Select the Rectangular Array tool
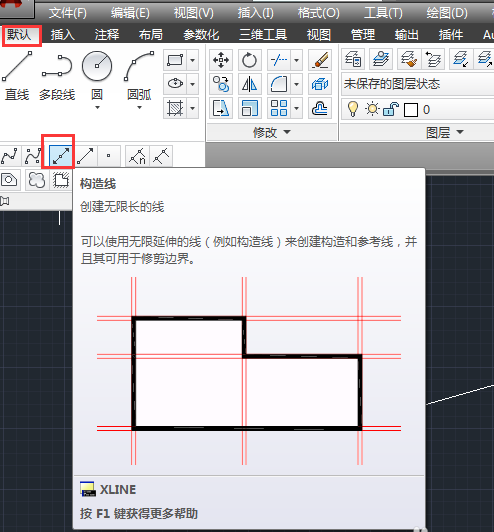The height and width of the screenshot is (532, 494). pos(279,108)
